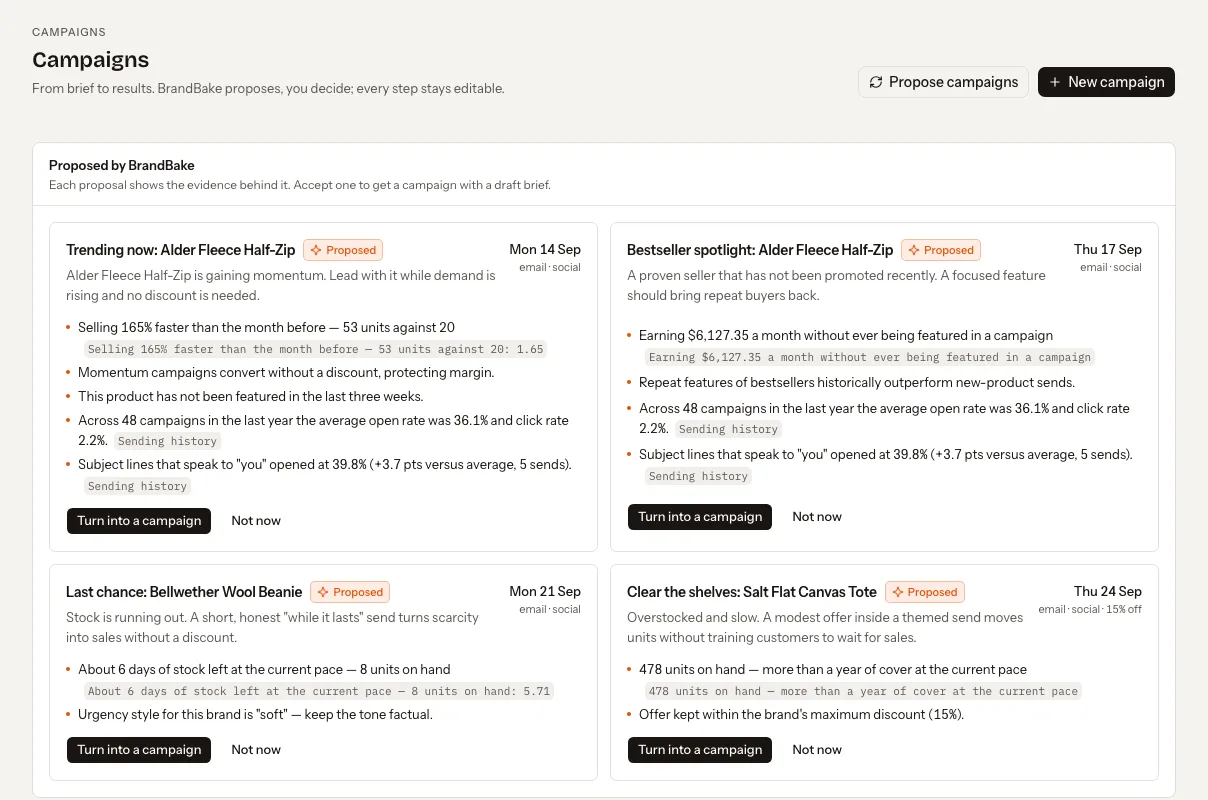
Task: Click the Proposed label on Last chance card
Action: [358, 592]
